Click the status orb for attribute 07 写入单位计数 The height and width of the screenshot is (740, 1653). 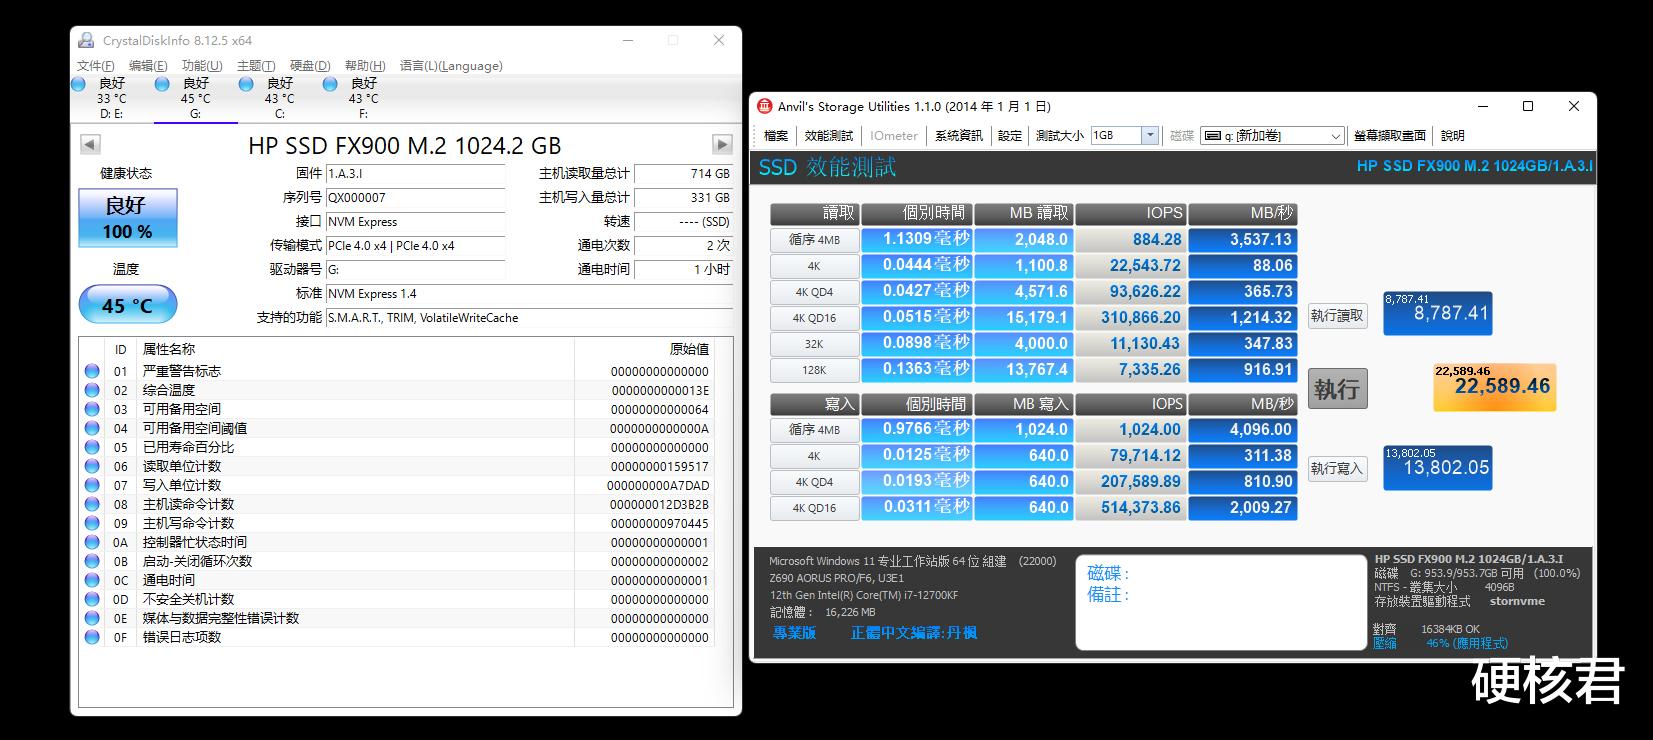[x=92, y=485]
